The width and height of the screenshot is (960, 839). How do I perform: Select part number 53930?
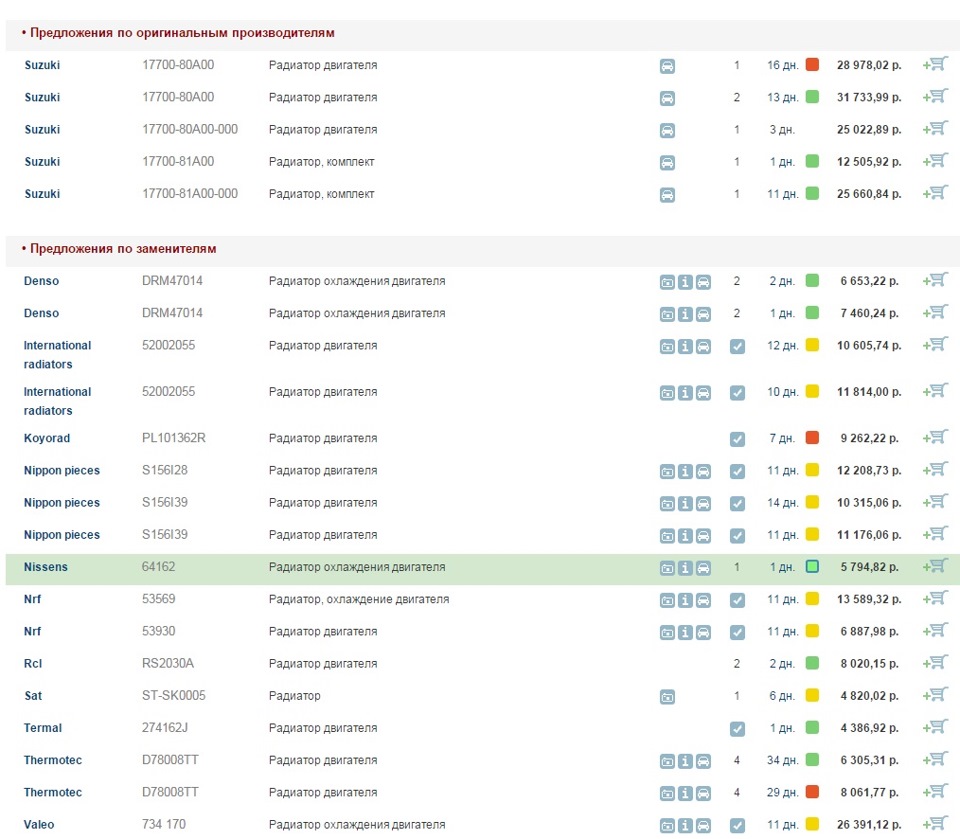(x=159, y=631)
